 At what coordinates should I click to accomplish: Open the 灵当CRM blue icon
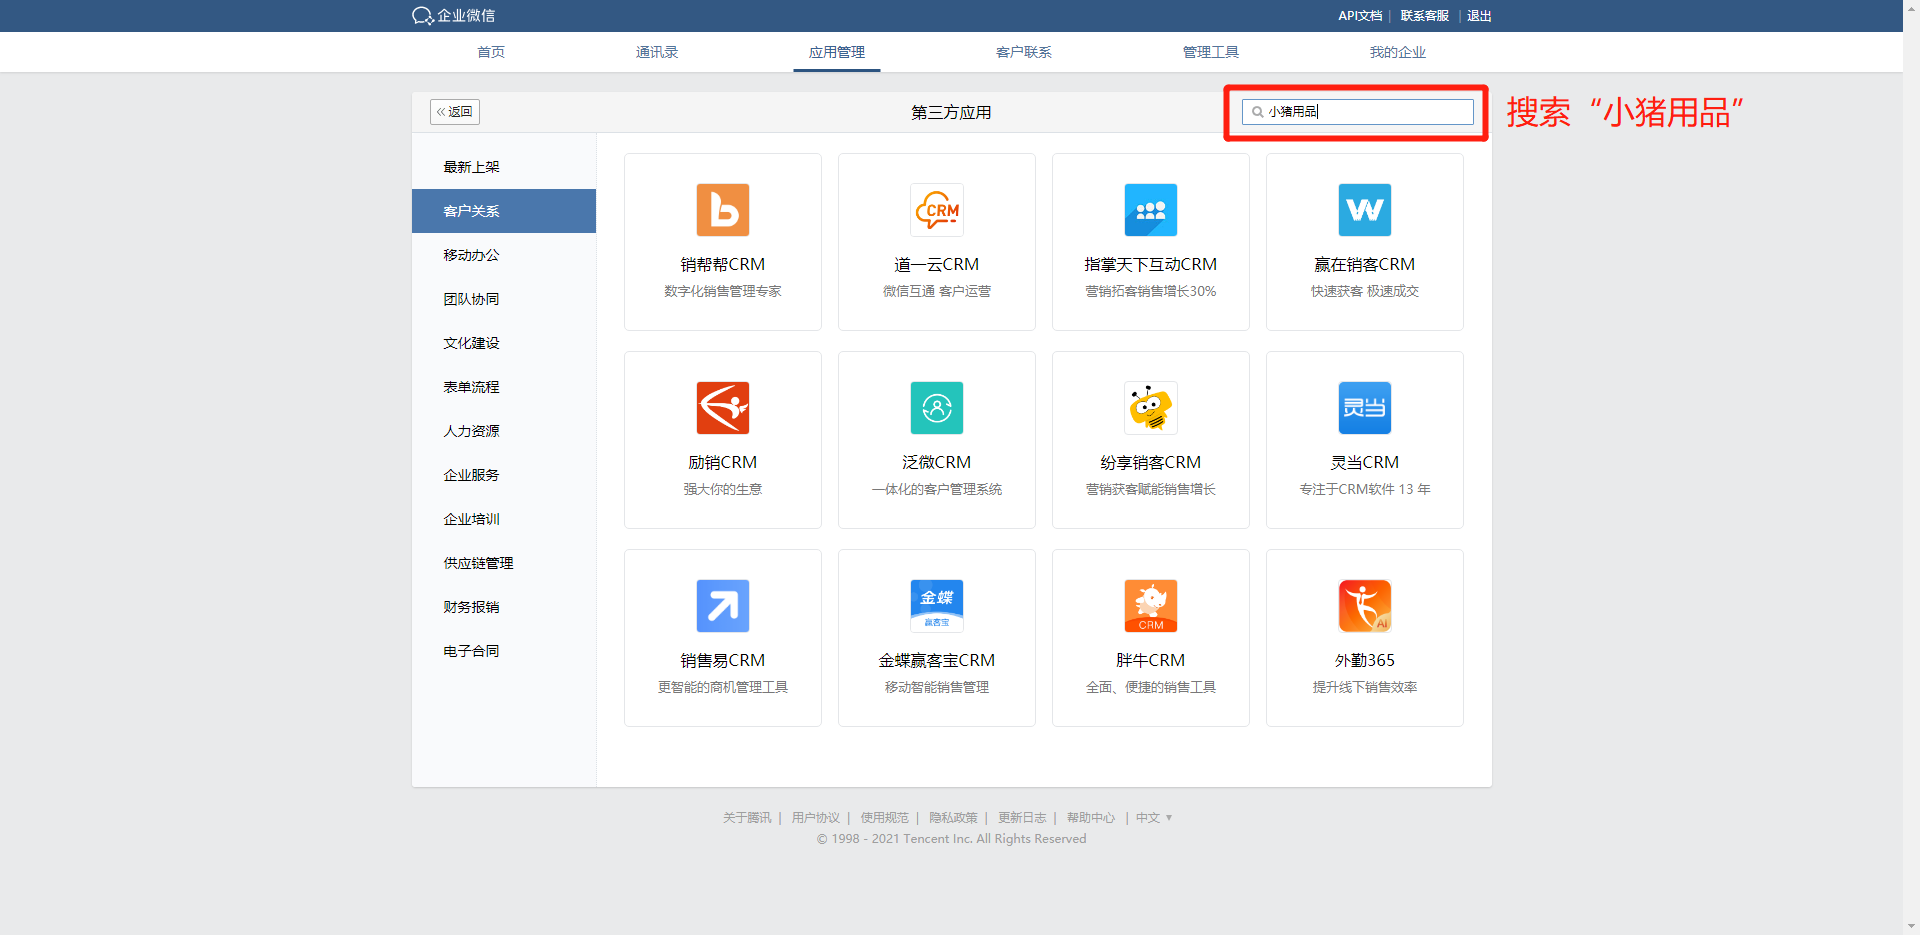click(1365, 408)
